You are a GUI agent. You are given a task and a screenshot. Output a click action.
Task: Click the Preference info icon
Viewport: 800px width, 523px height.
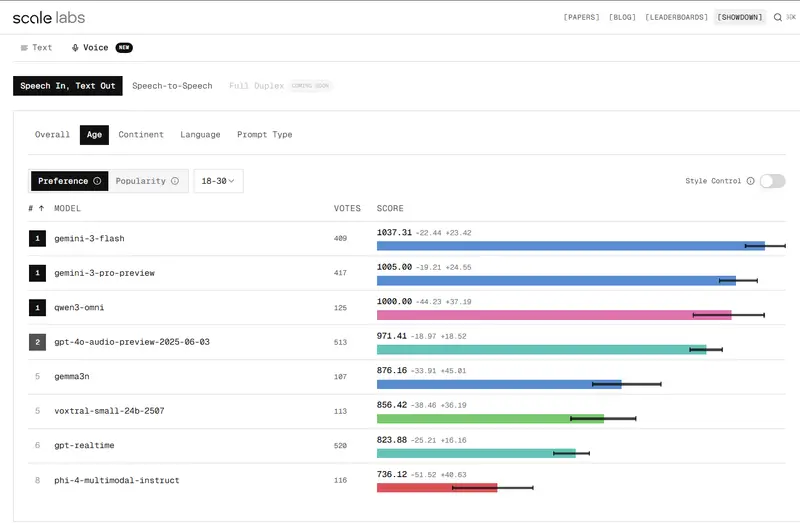(97, 181)
